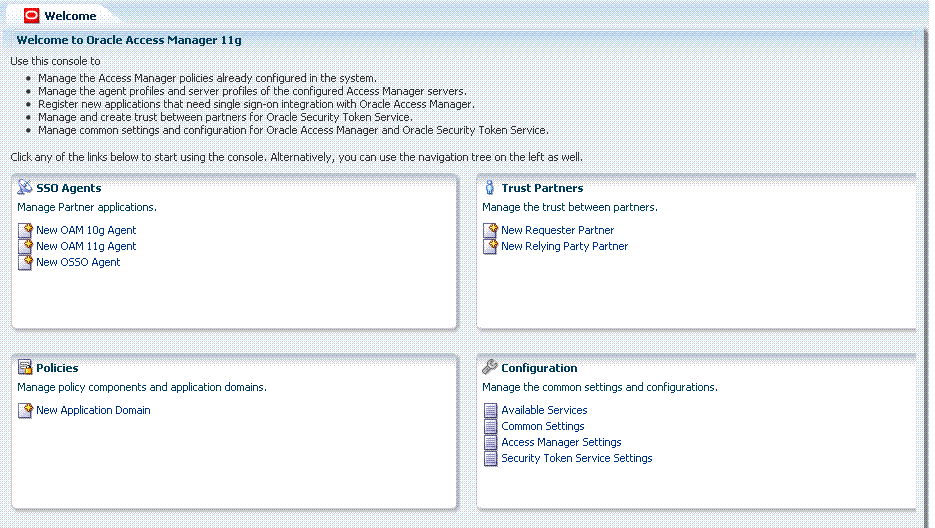The image size is (935, 528).
Task: Click the 'Welcome to Oracle Access Manager 11g' title
Action: click(x=129, y=40)
